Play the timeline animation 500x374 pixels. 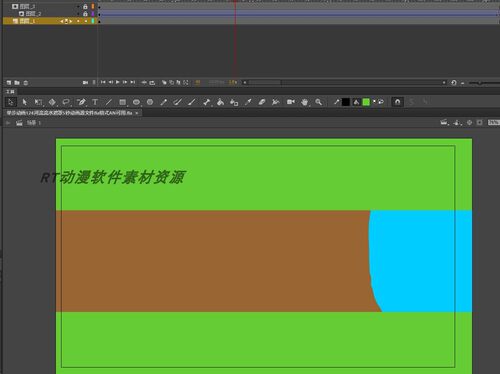118,82
